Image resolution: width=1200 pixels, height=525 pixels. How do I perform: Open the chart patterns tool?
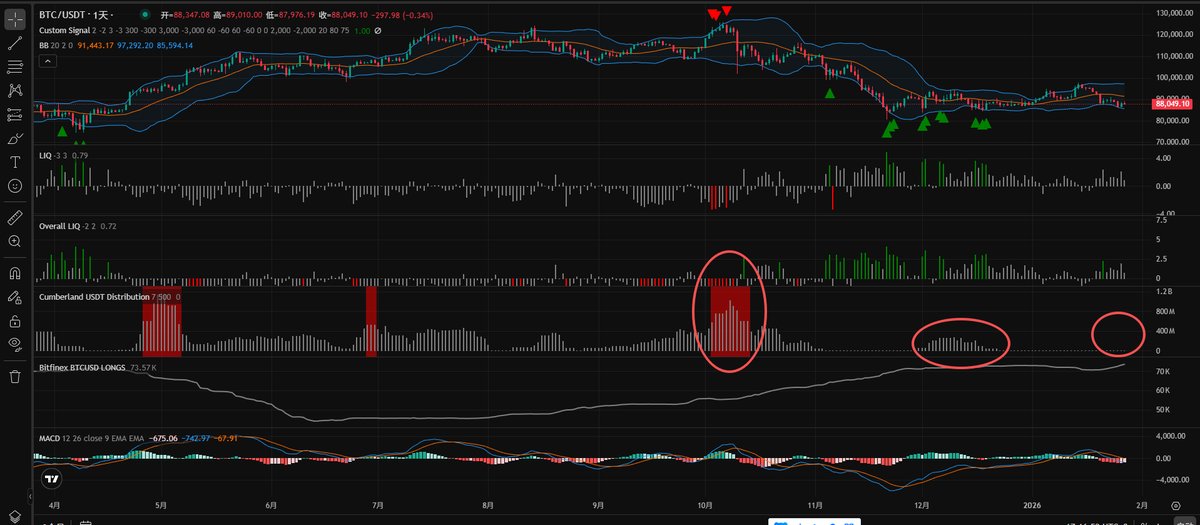(x=15, y=91)
